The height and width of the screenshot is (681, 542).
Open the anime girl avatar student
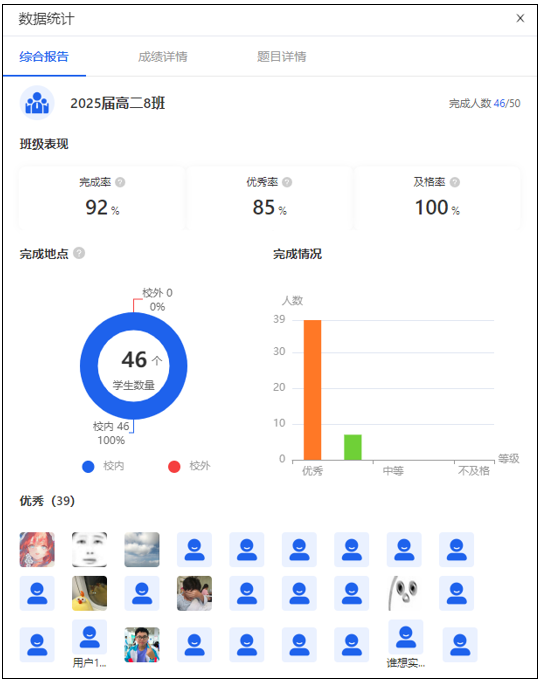(x=37, y=549)
